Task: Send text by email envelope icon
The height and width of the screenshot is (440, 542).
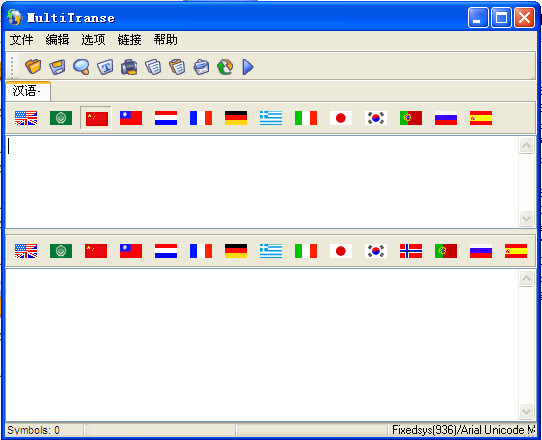Action: pos(201,67)
